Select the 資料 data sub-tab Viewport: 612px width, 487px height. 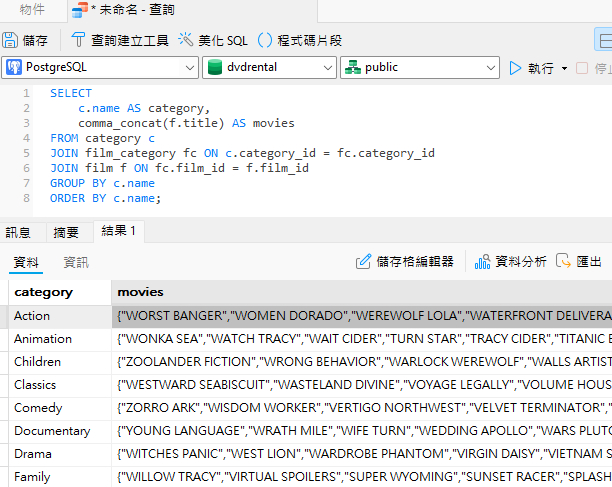click(26, 262)
